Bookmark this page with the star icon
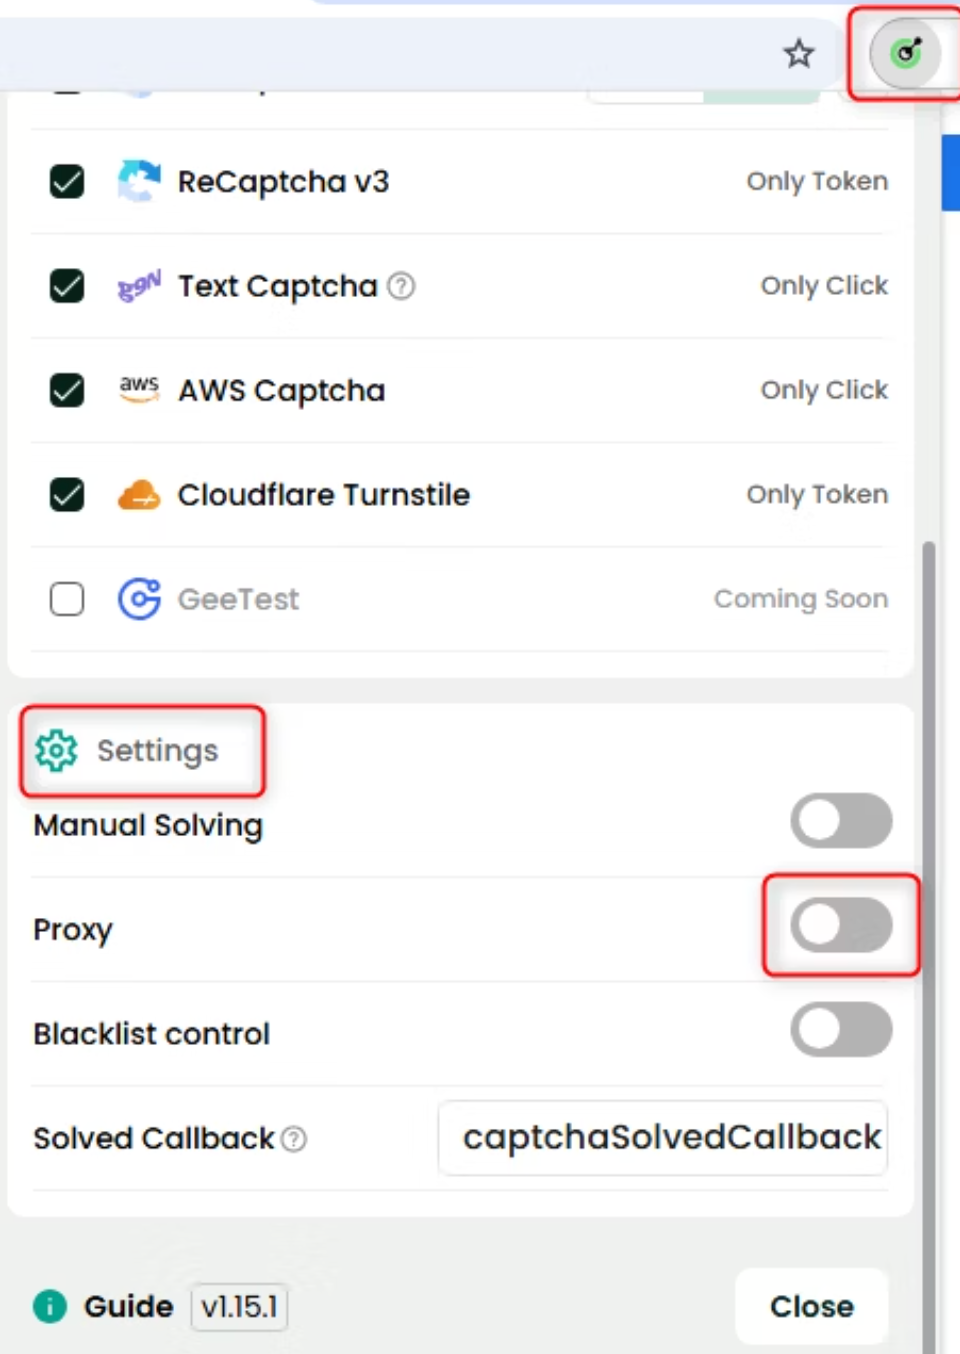 (x=798, y=53)
